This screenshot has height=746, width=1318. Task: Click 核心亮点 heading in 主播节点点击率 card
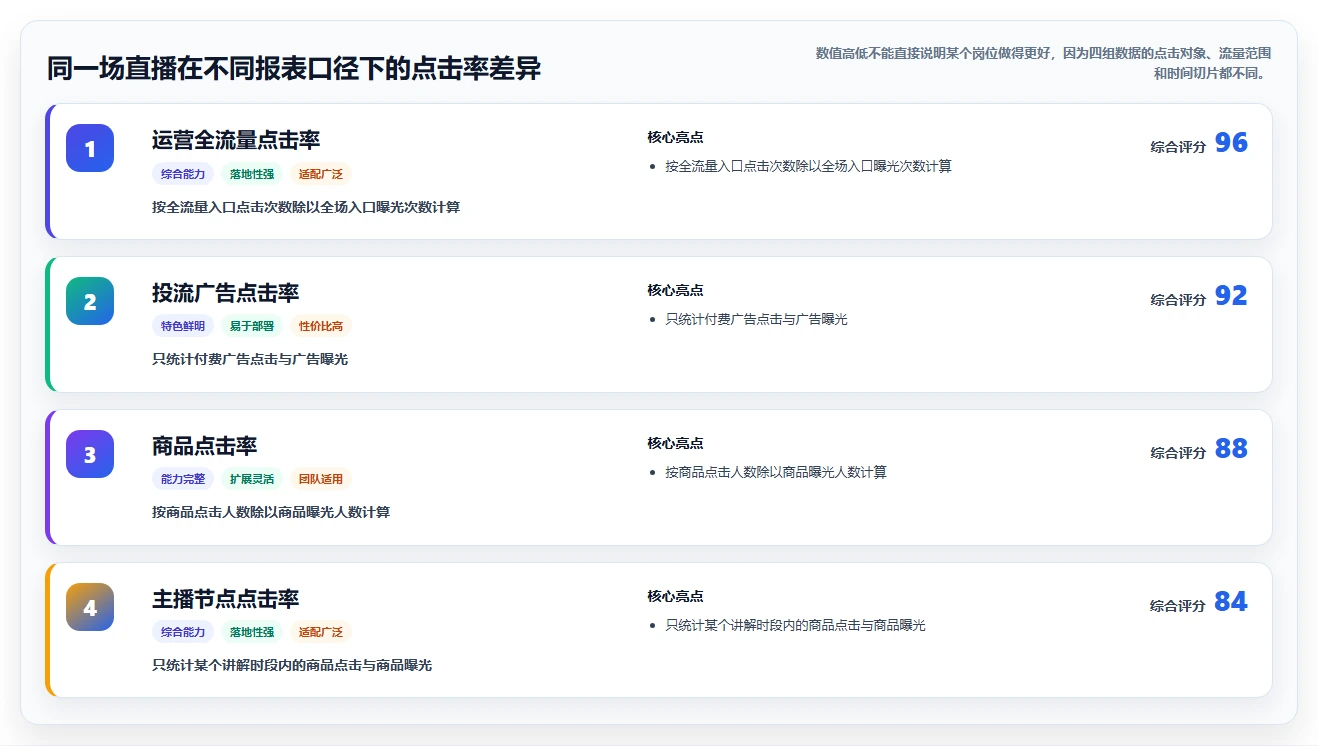click(675, 596)
